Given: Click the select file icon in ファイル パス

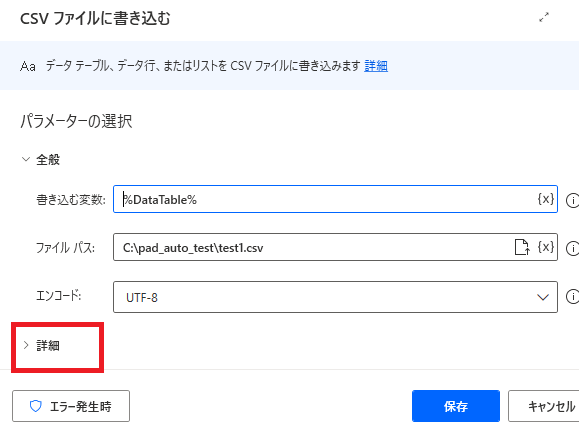Looking at the screenshot, I should pos(522,247).
